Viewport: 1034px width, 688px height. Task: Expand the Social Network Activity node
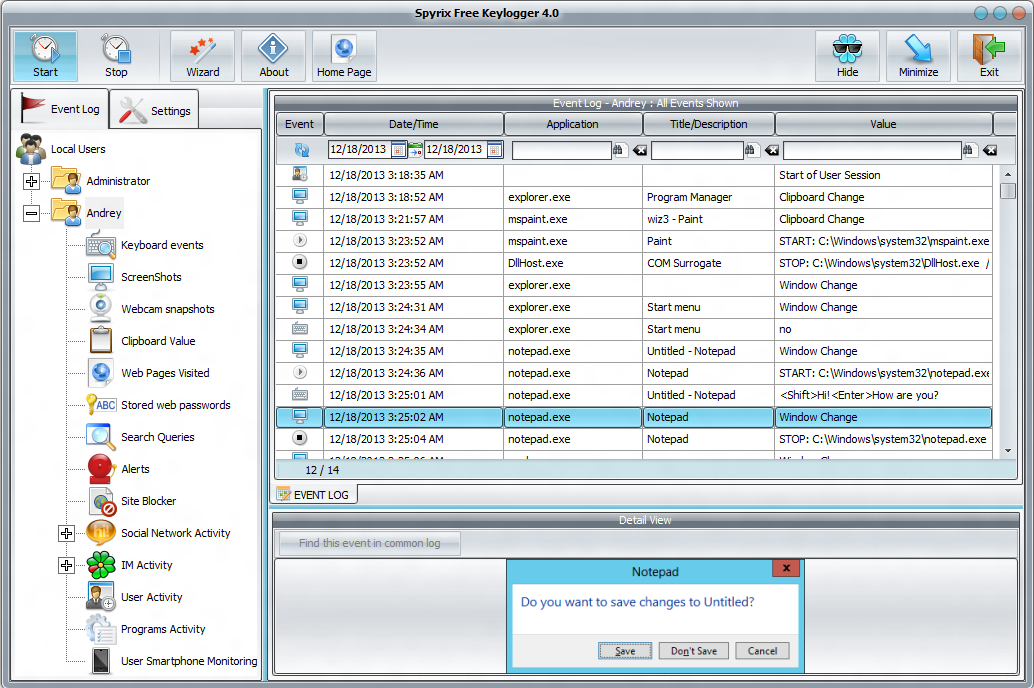click(66, 533)
